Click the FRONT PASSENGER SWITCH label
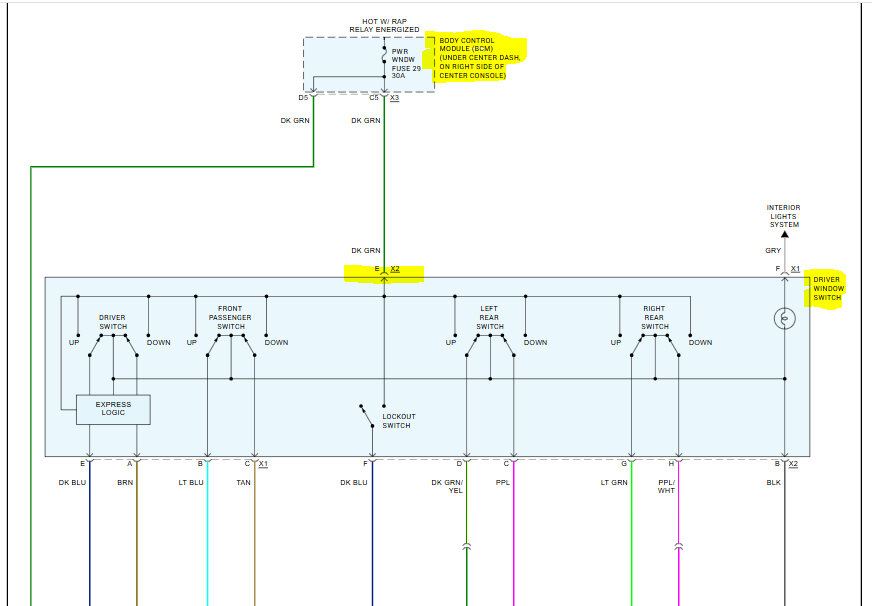This screenshot has width=872, height=606. [x=230, y=317]
